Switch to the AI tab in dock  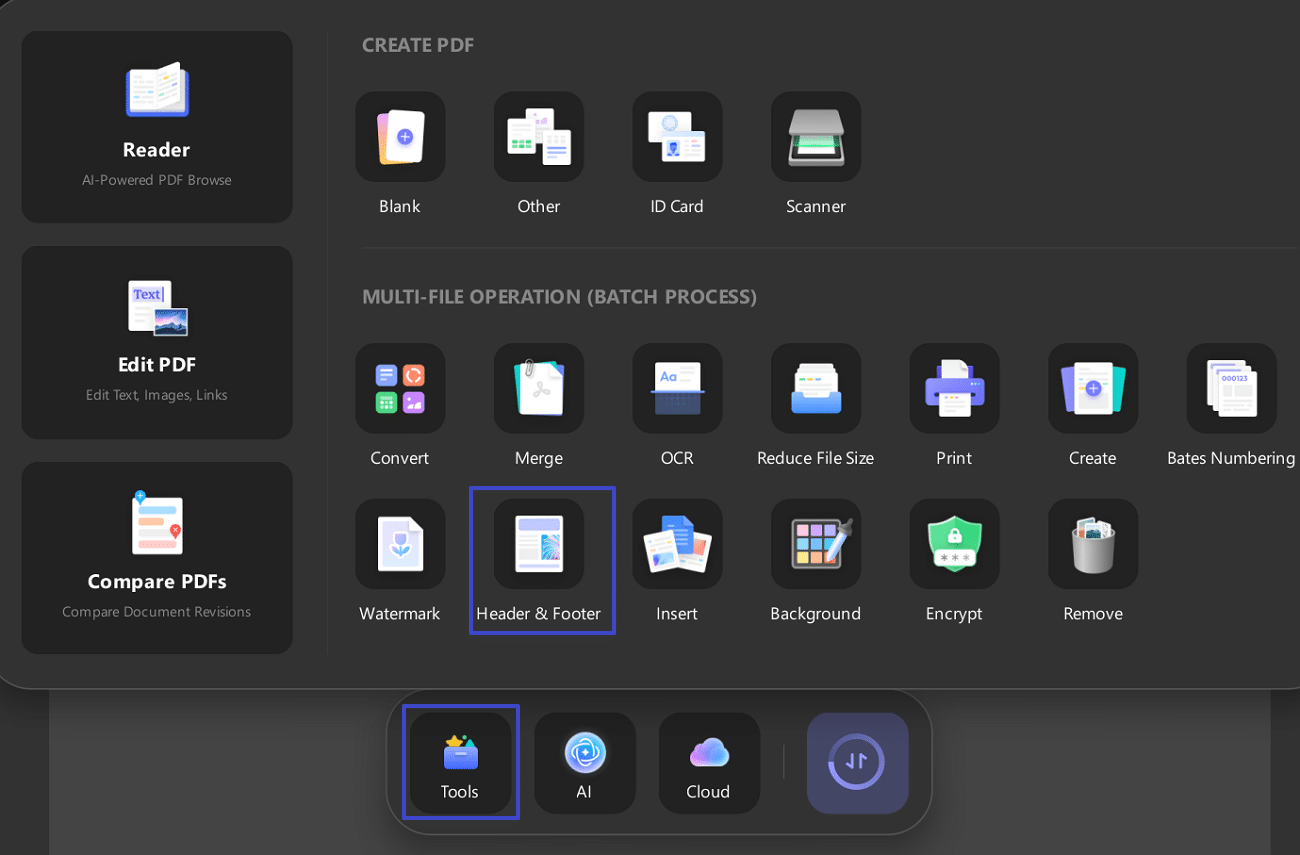(x=585, y=763)
